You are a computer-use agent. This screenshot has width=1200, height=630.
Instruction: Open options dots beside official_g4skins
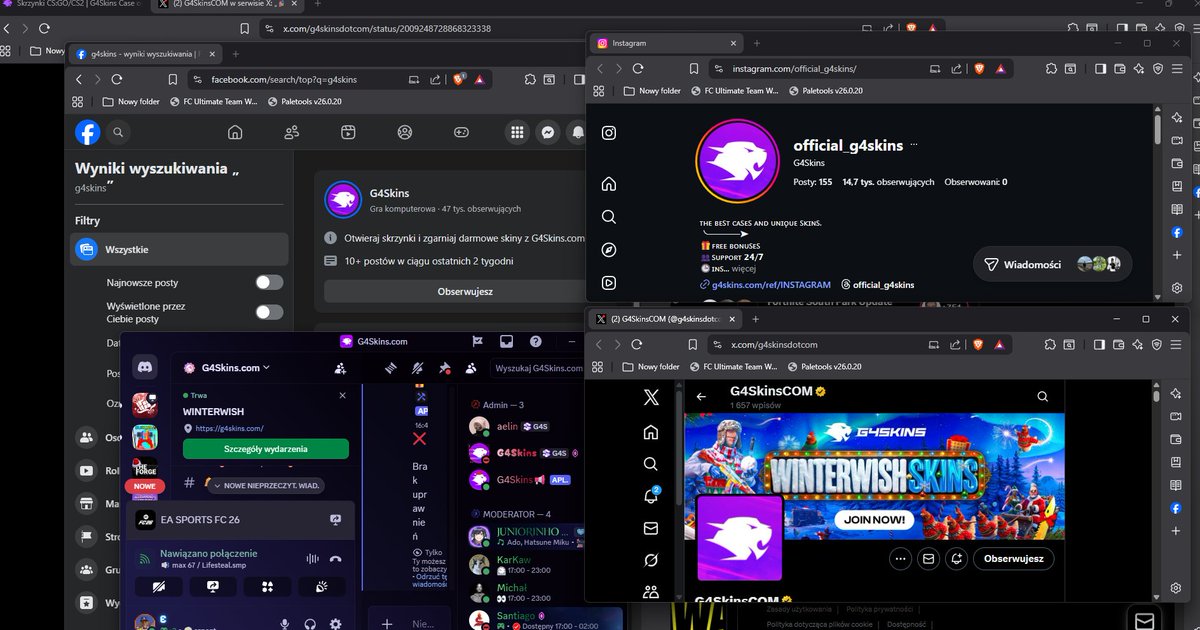[x=914, y=145]
